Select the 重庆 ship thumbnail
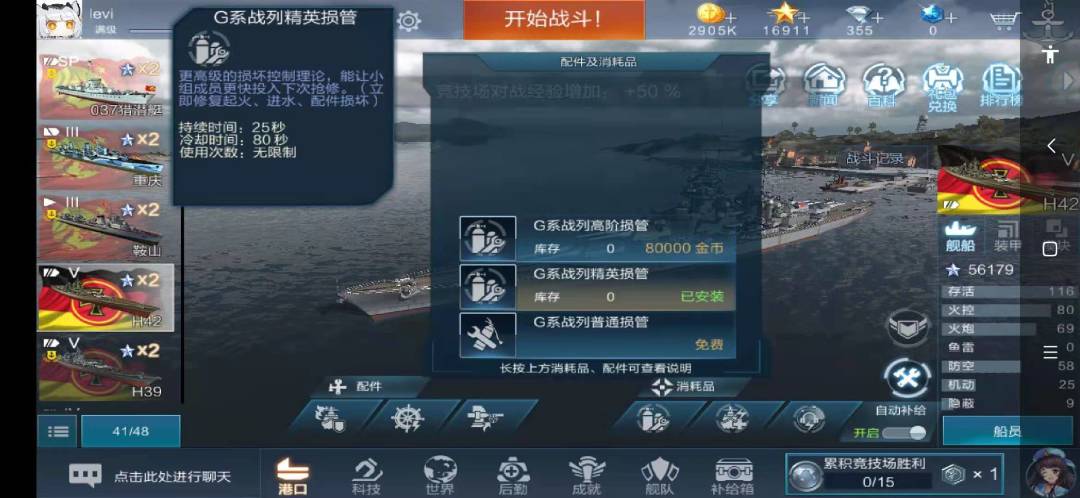The width and height of the screenshot is (1080, 498). (x=107, y=158)
